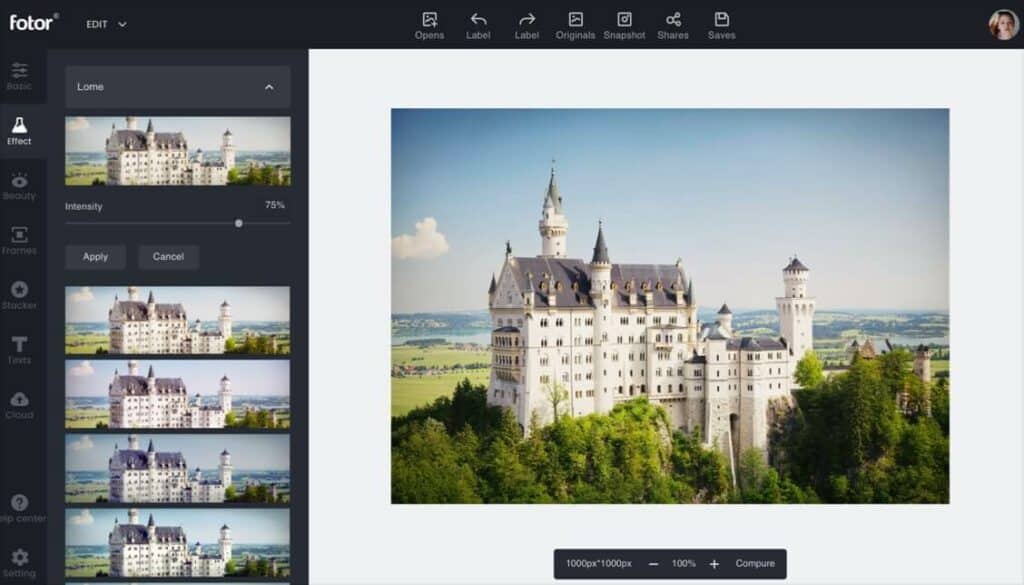Open the EDIT dropdown menu
The height and width of the screenshot is (585, 1024).
click(x=107, y=24)
